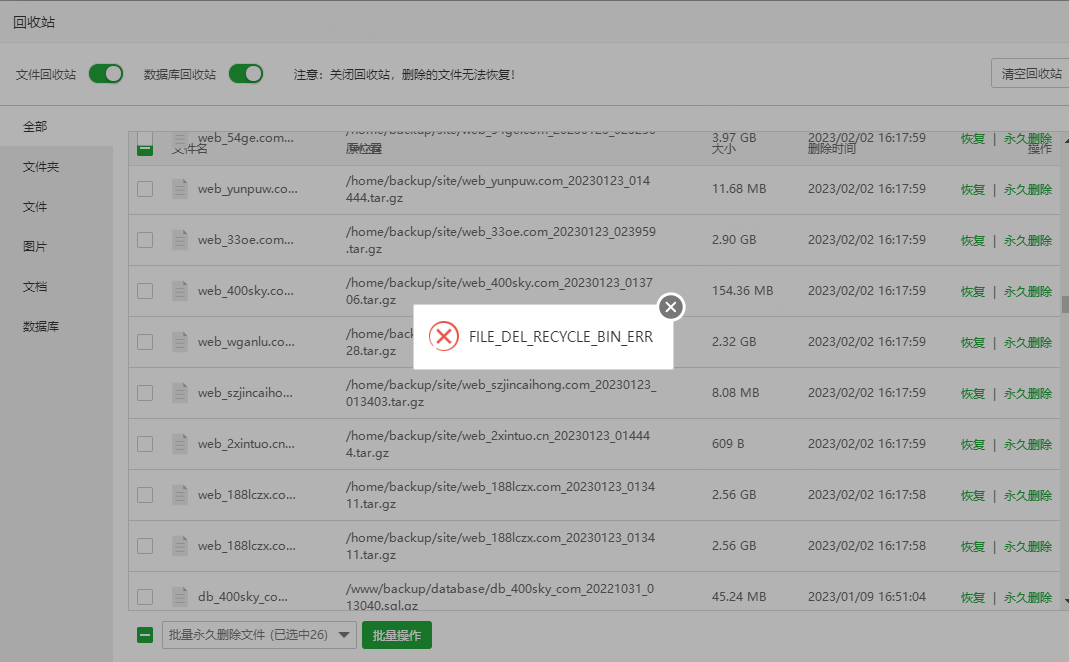The height and width of the screenshot is (662, 1069).
Task: Click file icon for db_400sky_com backup
Action: click(180, 596)
